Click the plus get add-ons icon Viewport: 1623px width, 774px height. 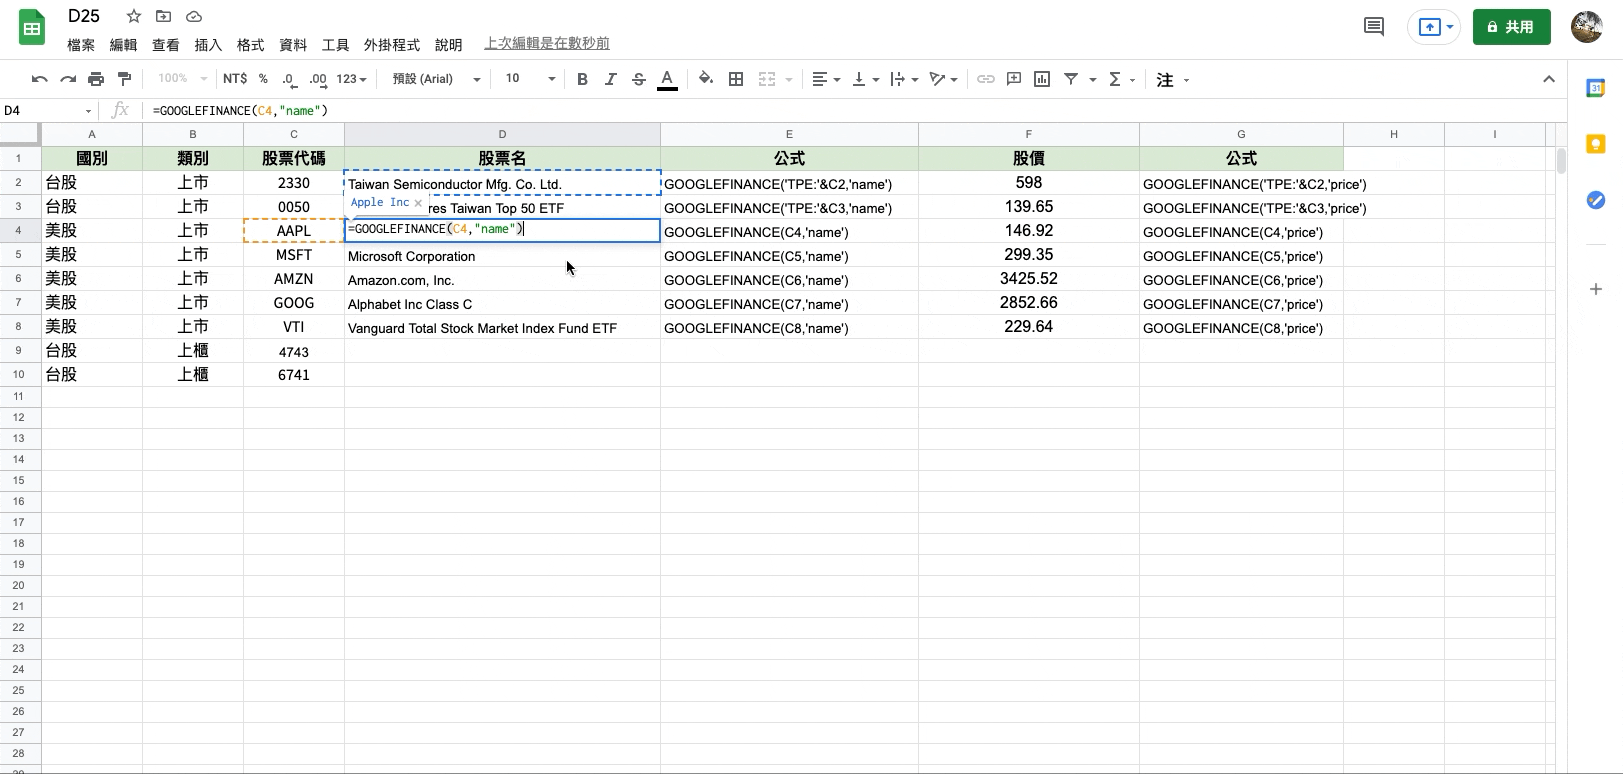point(1596,289)
